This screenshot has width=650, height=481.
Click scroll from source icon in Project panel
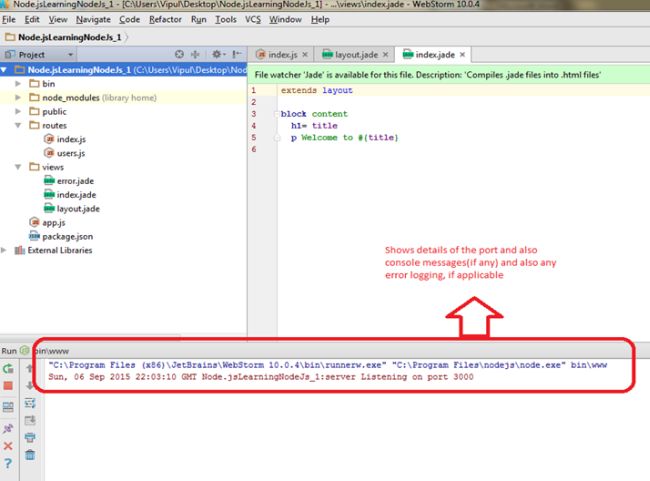[179, 54]
